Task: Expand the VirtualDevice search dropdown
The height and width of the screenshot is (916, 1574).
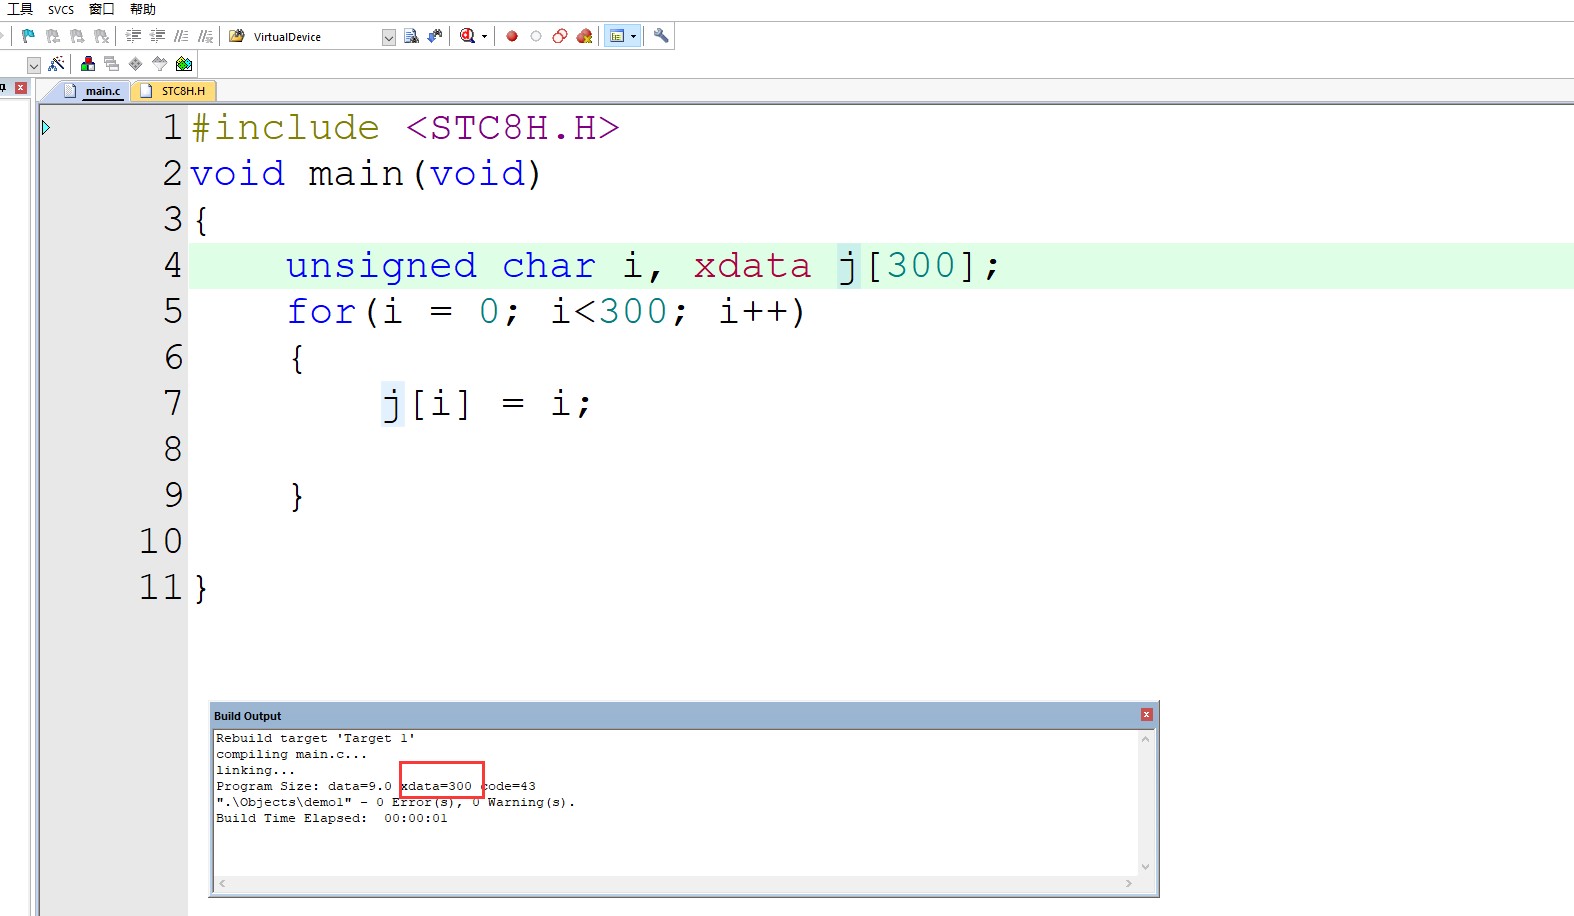Action: (x=389, y=37)
